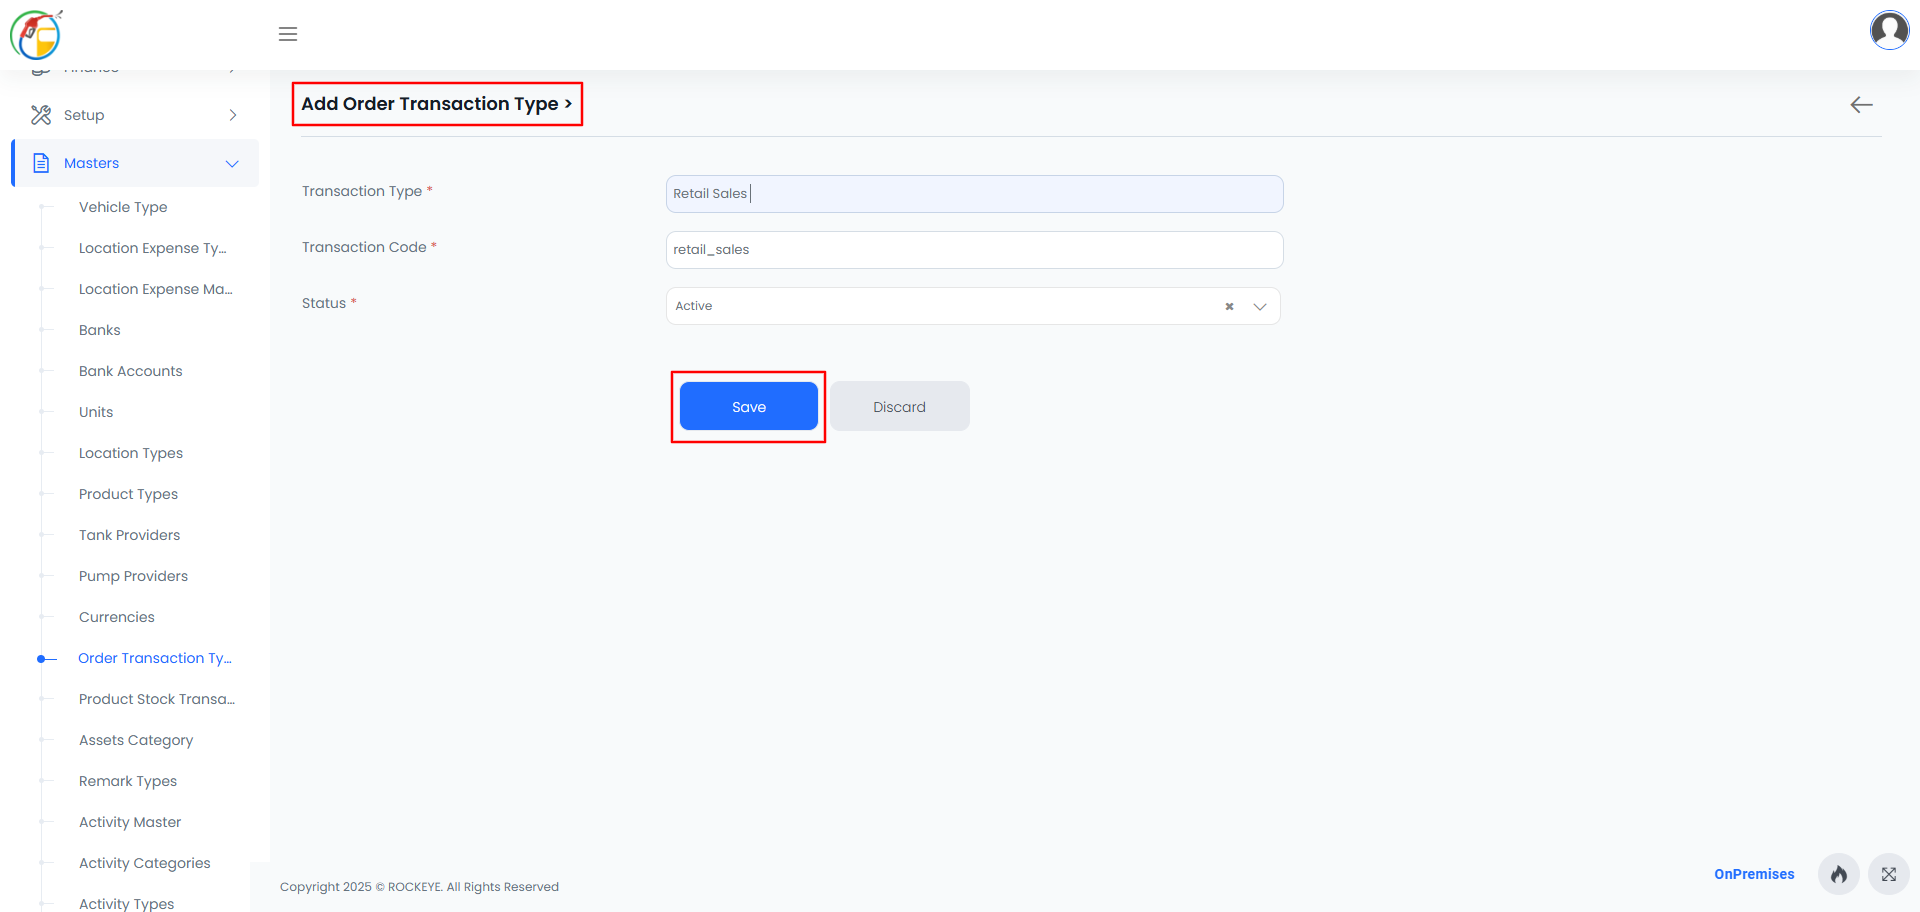
Task: Focus the Transaction Code field
Action: (974, 250)
